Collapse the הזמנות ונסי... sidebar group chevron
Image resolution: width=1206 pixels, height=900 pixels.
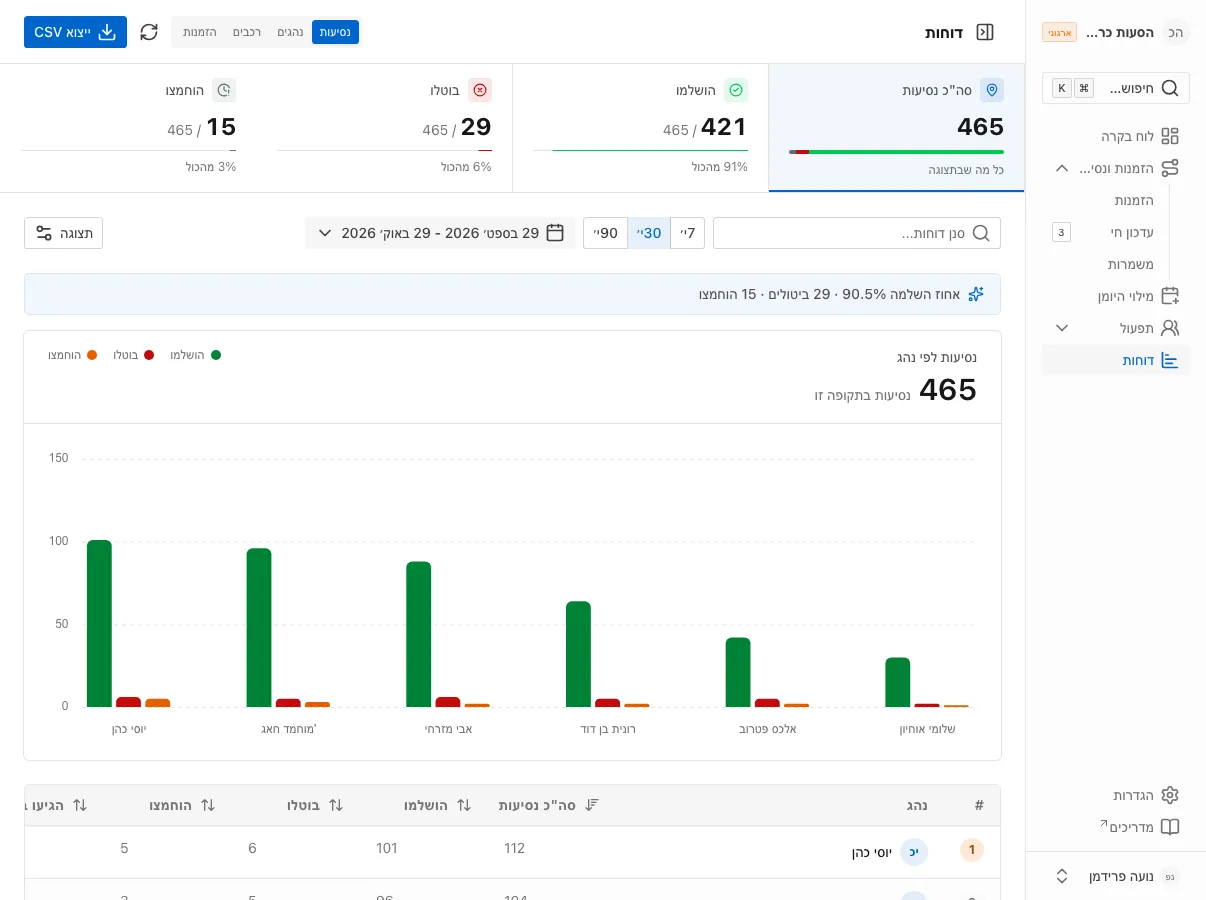[x=1062, y=168]
